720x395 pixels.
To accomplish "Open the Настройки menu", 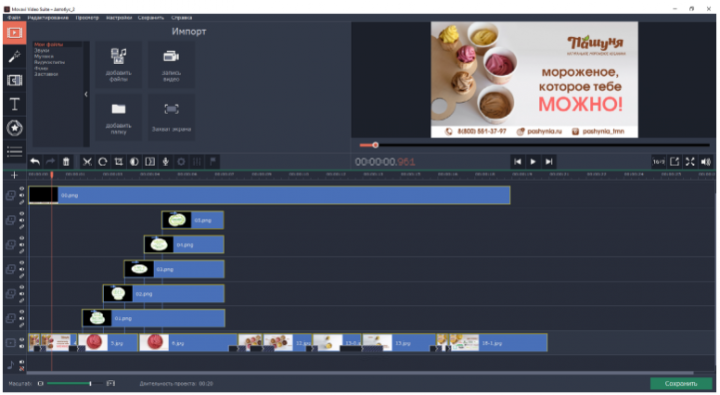I will tap(119, 17).
